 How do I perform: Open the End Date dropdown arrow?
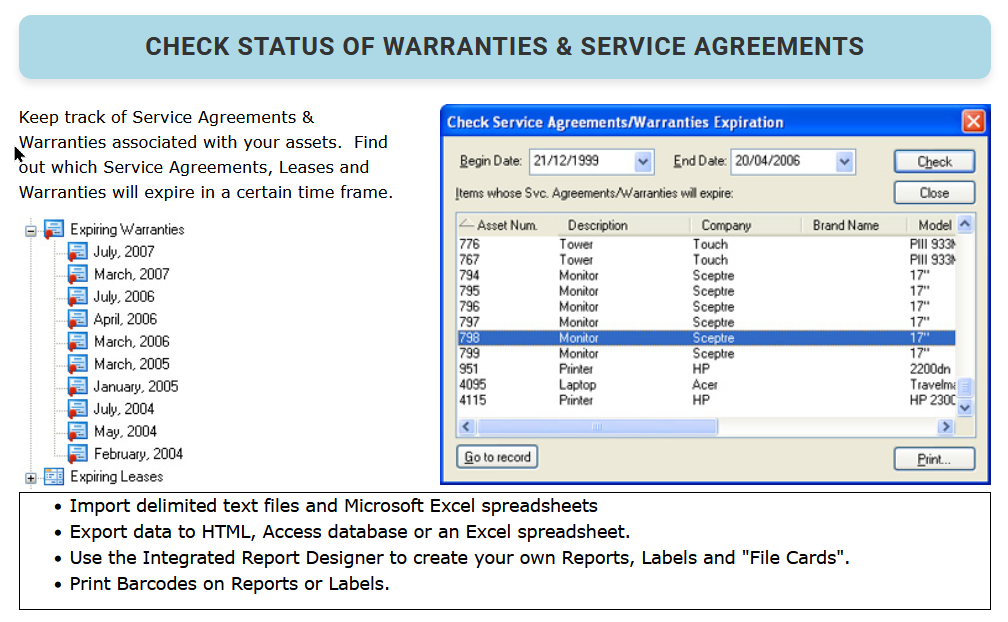pyautogui.click(x=844, y=162)
